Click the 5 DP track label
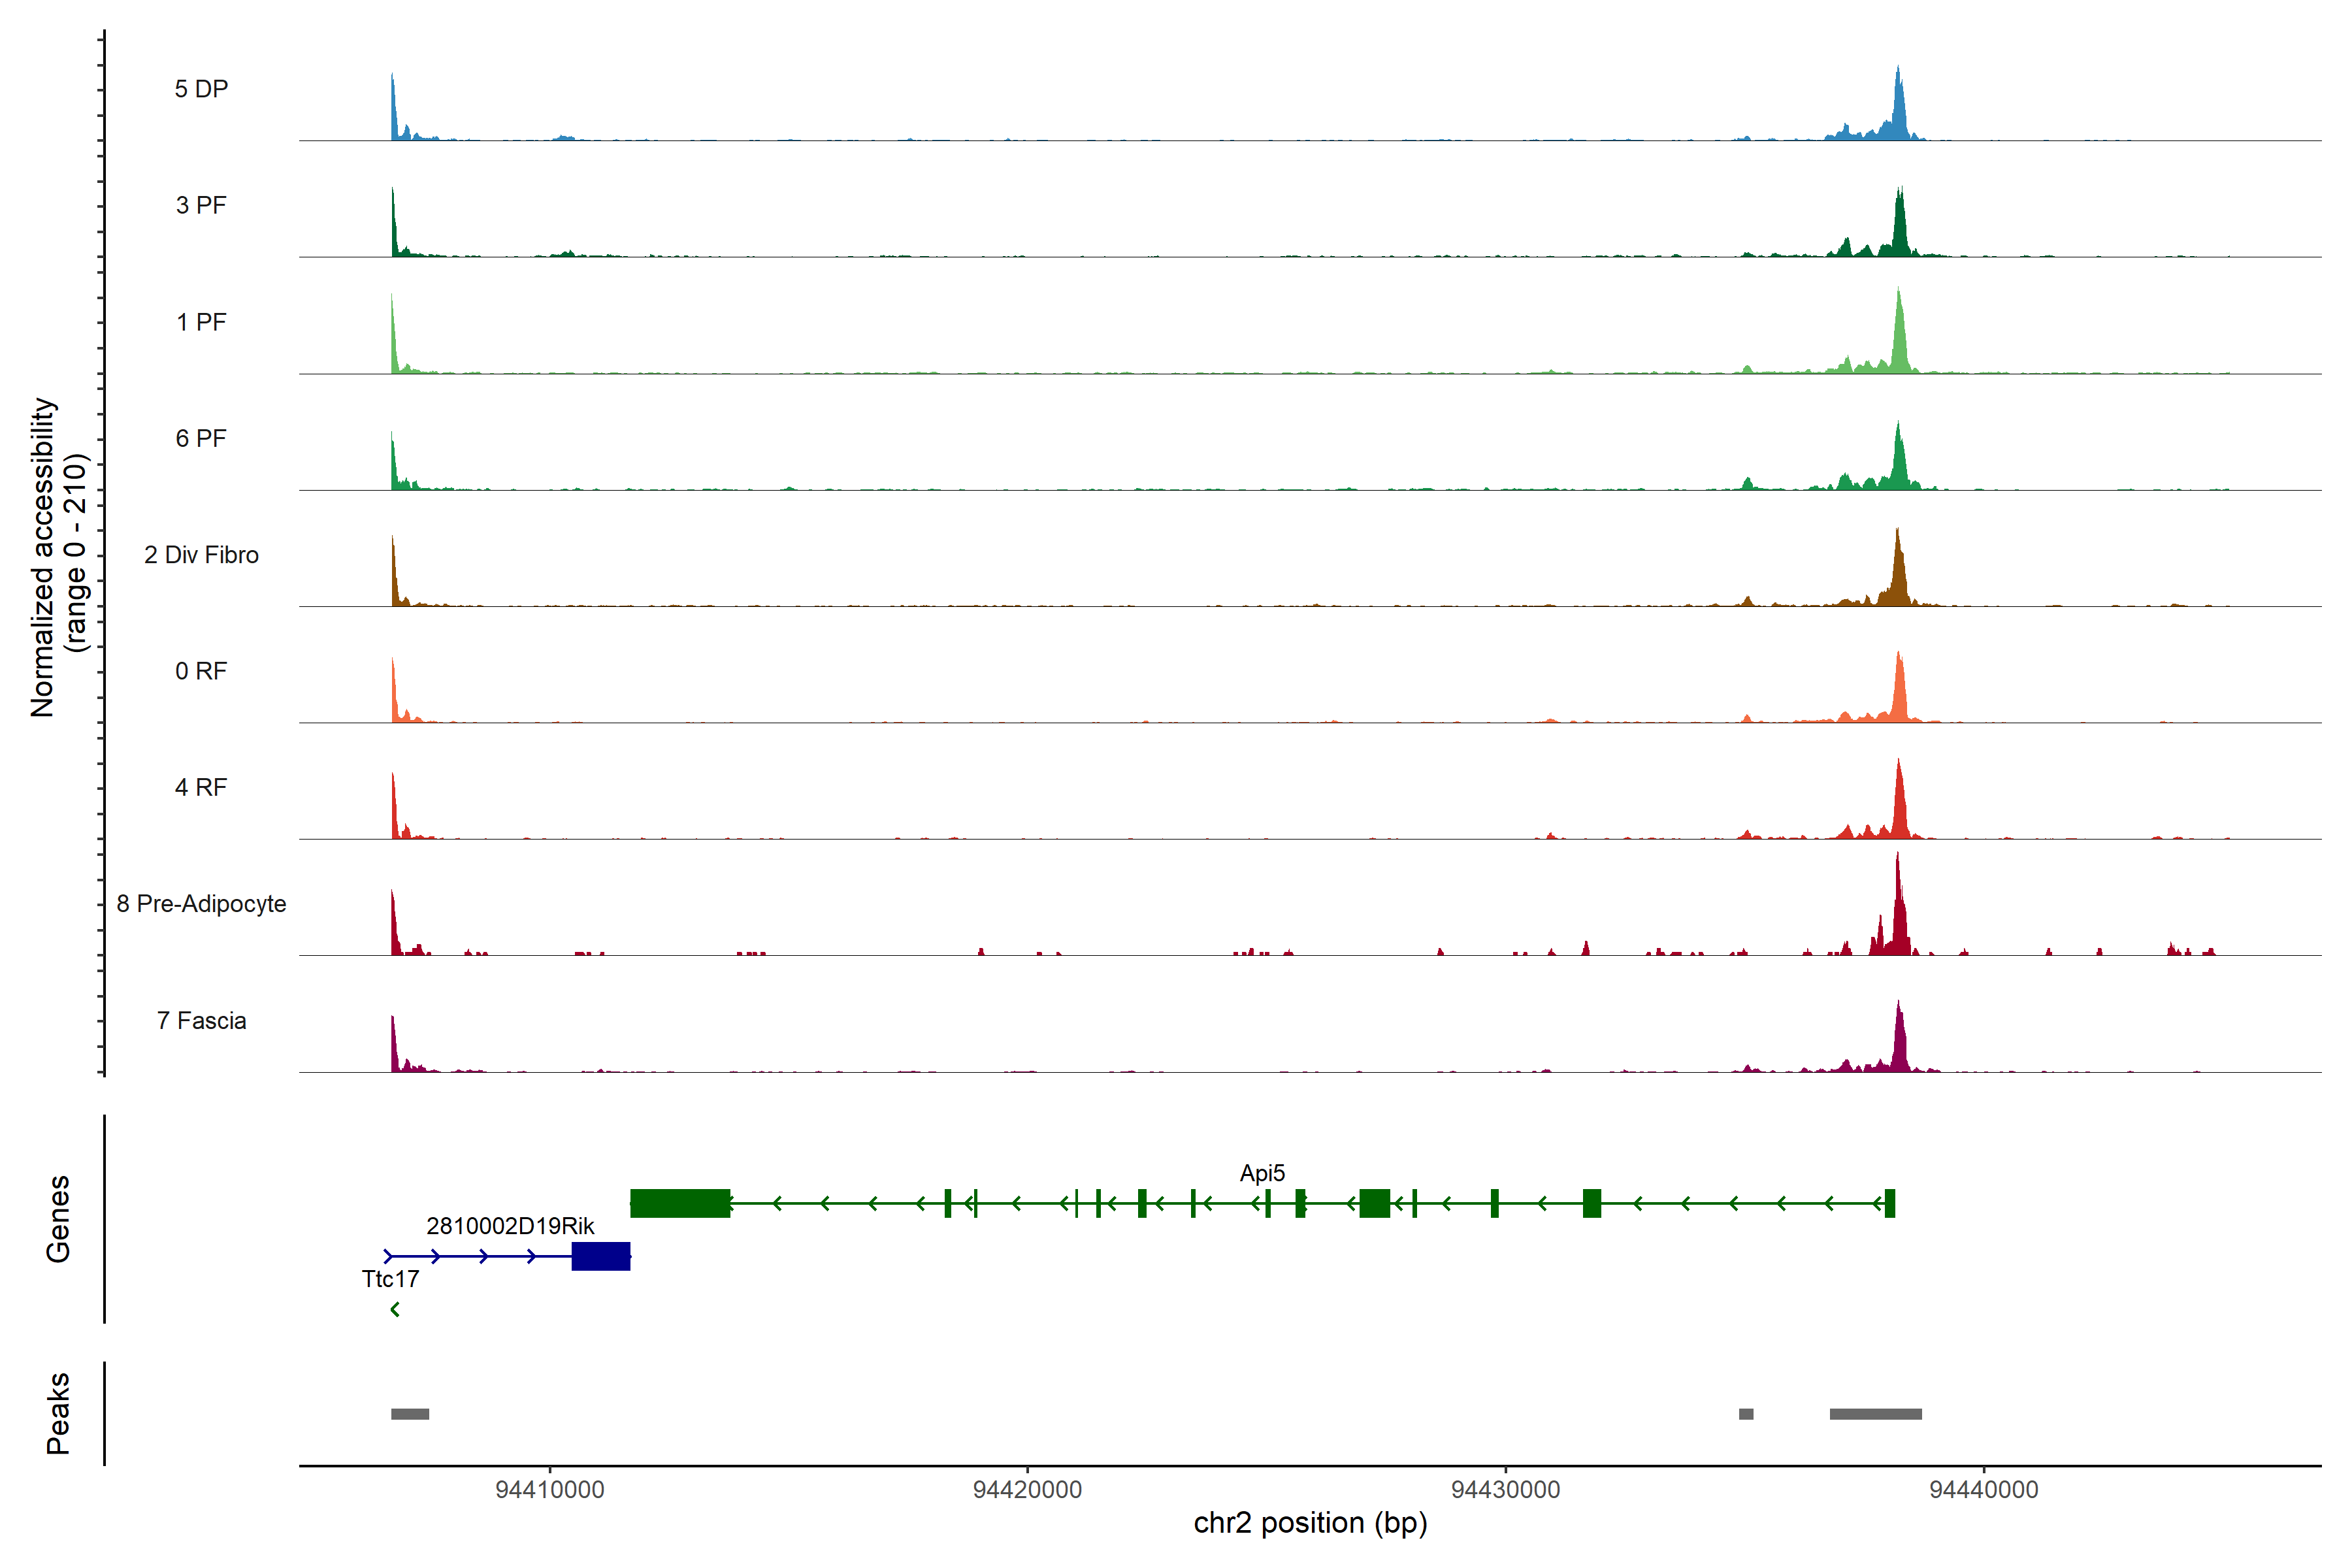This screenshot has height=1568, width=2352. [x=201, y=89]
